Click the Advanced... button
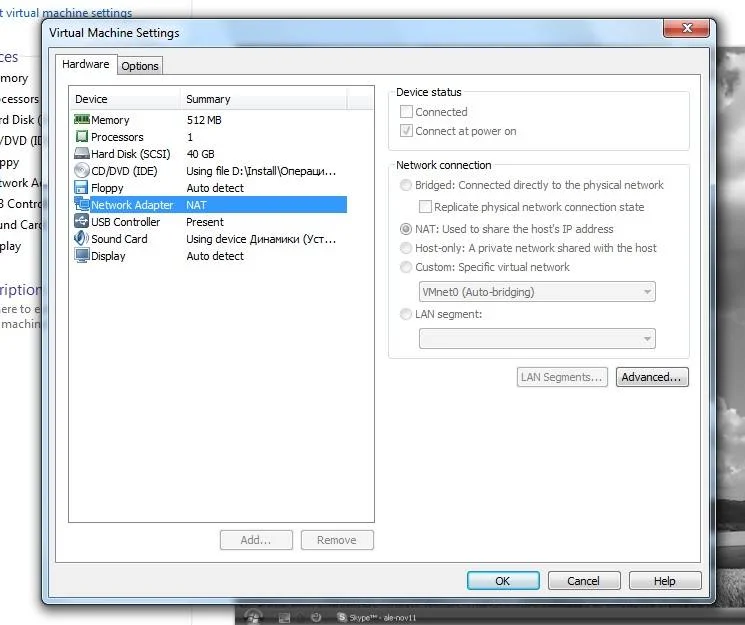The width and height of the screenshot is (745, 625). click(x=652, y=377)
